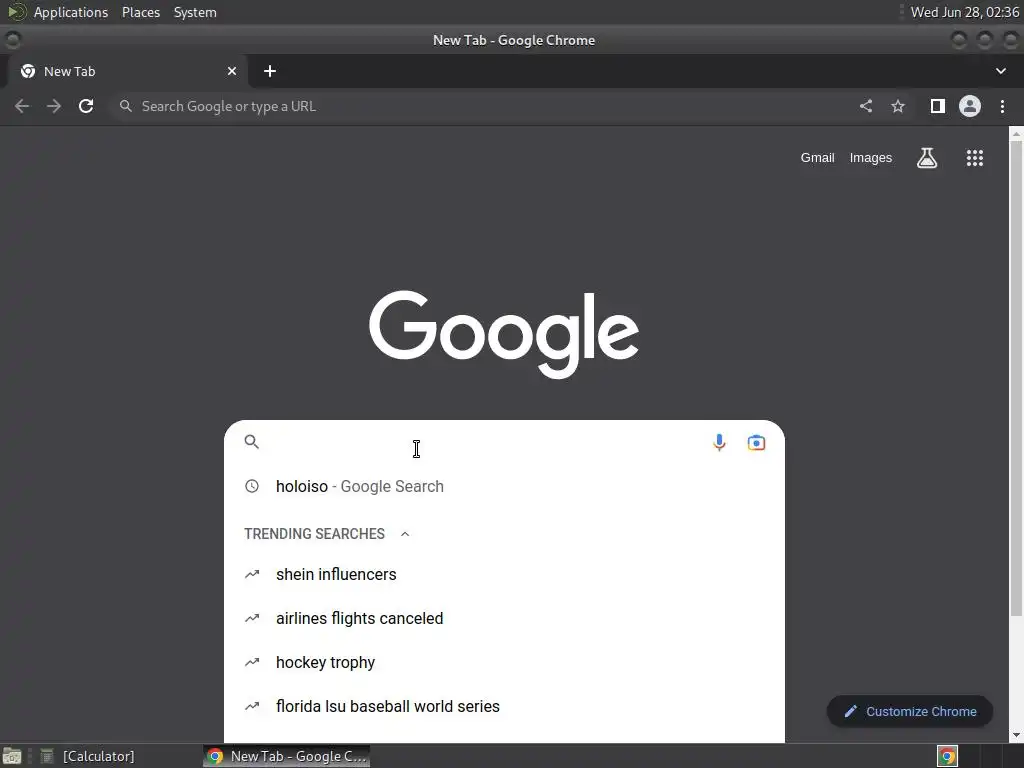Open the Gmail link
1024x768 pixels.
pos(818,157)
